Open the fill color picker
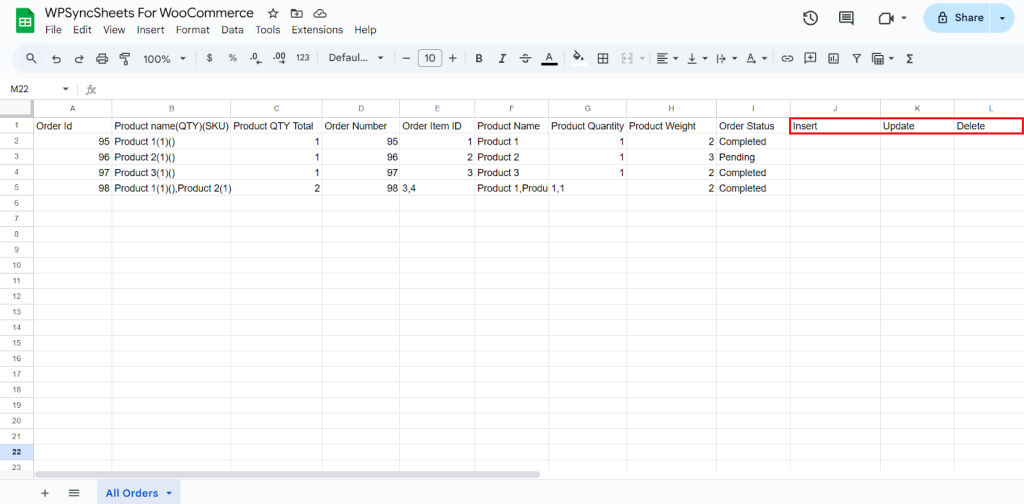Screen dimensions: 1024x504 (x=579, y=57)
